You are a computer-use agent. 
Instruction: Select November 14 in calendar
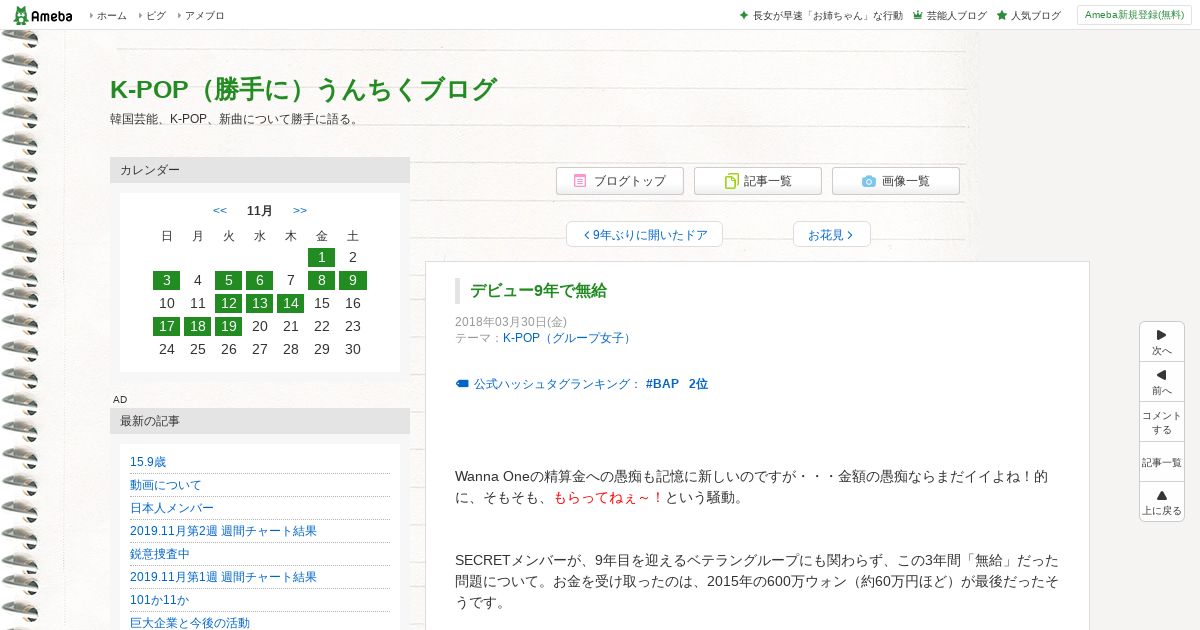(x=291, y=303)
